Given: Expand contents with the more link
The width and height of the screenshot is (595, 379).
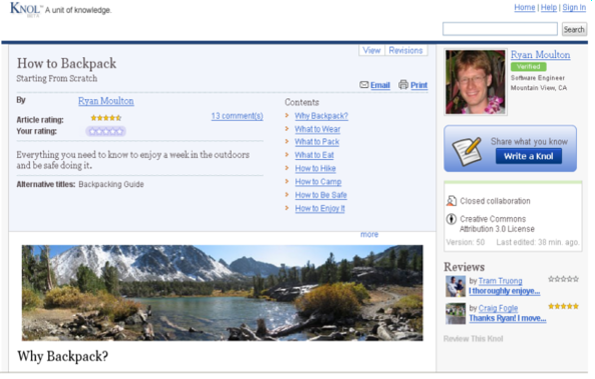Looking at the screenshot, I should click(369, 234).
